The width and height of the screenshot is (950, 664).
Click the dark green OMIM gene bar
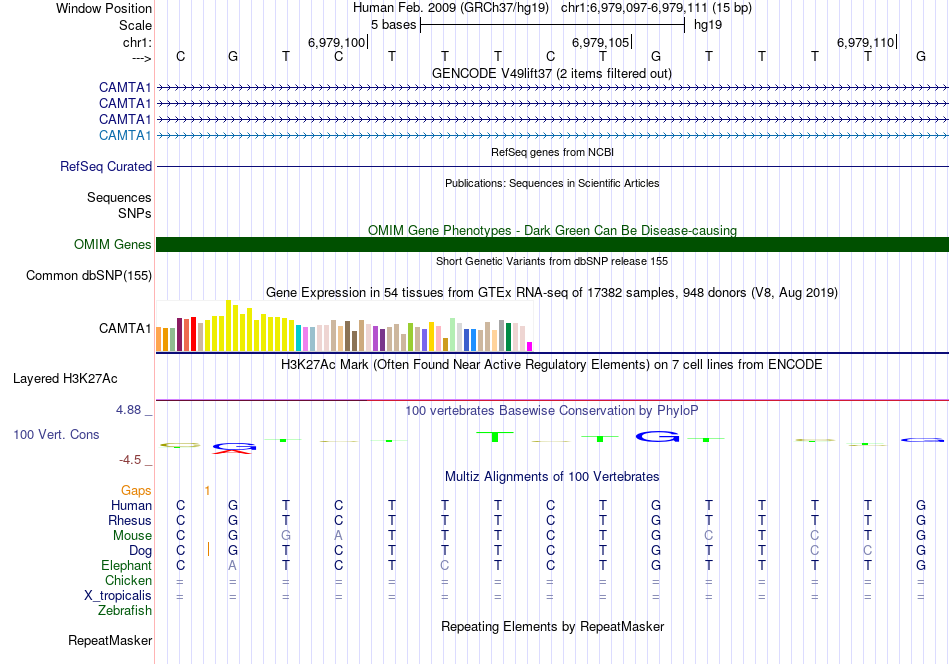click(x=552, y=244)
